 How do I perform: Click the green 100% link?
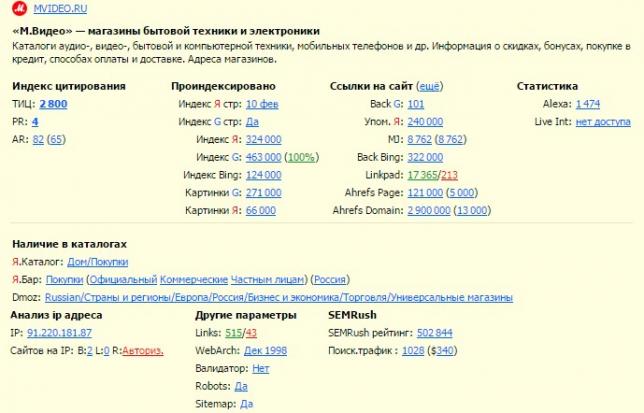[x=301, y=157]
